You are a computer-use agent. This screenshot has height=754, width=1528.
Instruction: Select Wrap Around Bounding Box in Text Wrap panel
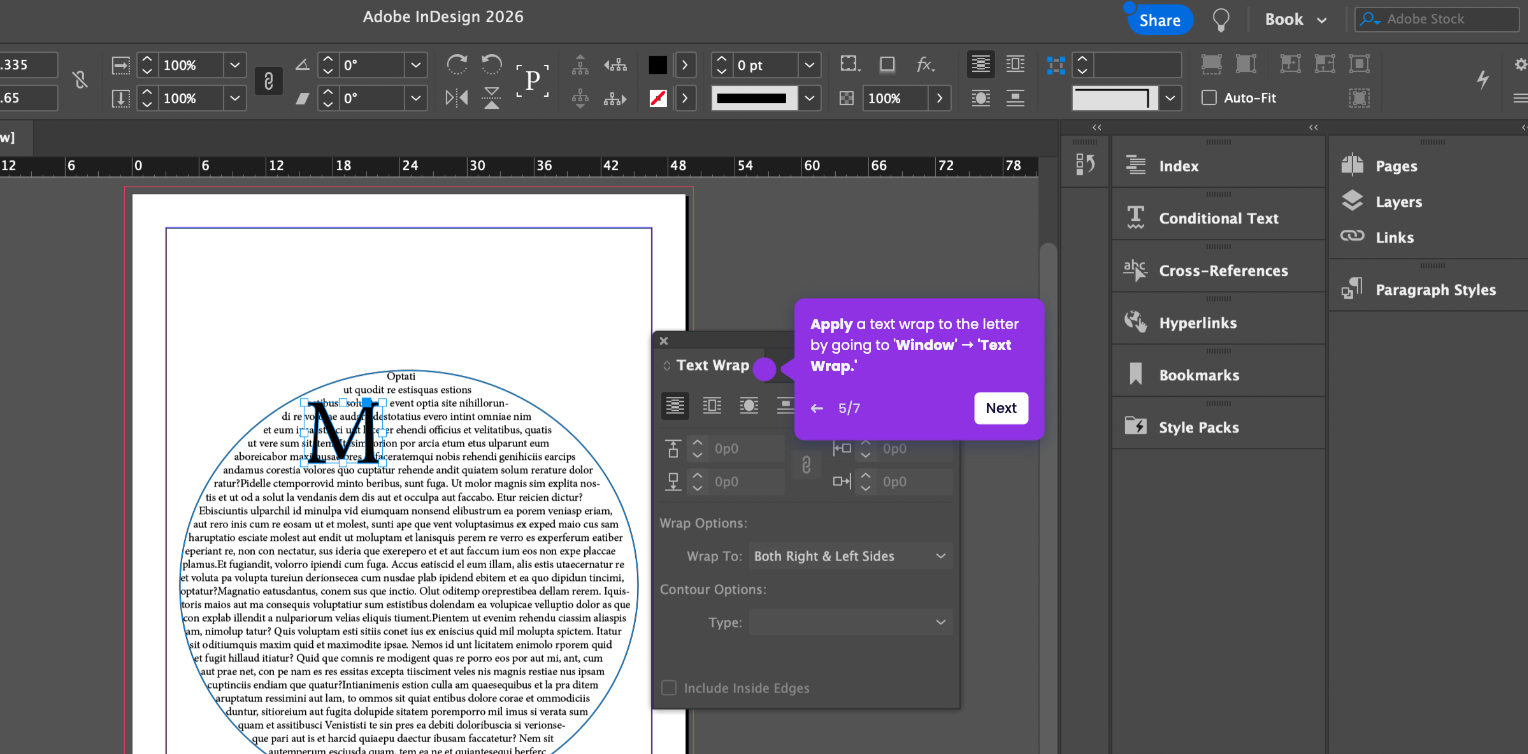[712, 406]
